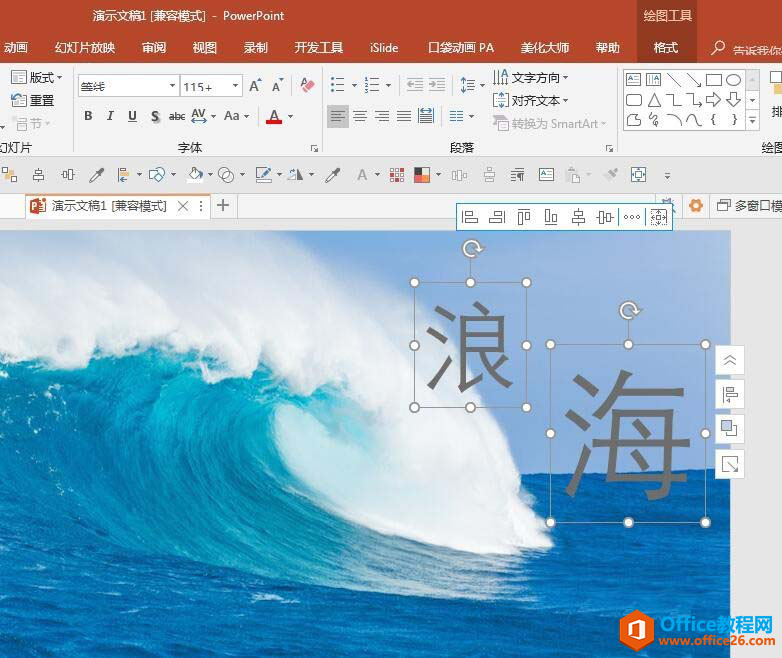
Task: Justify the paragraph text
Action: pyautogui.click(x=404, y=117)
